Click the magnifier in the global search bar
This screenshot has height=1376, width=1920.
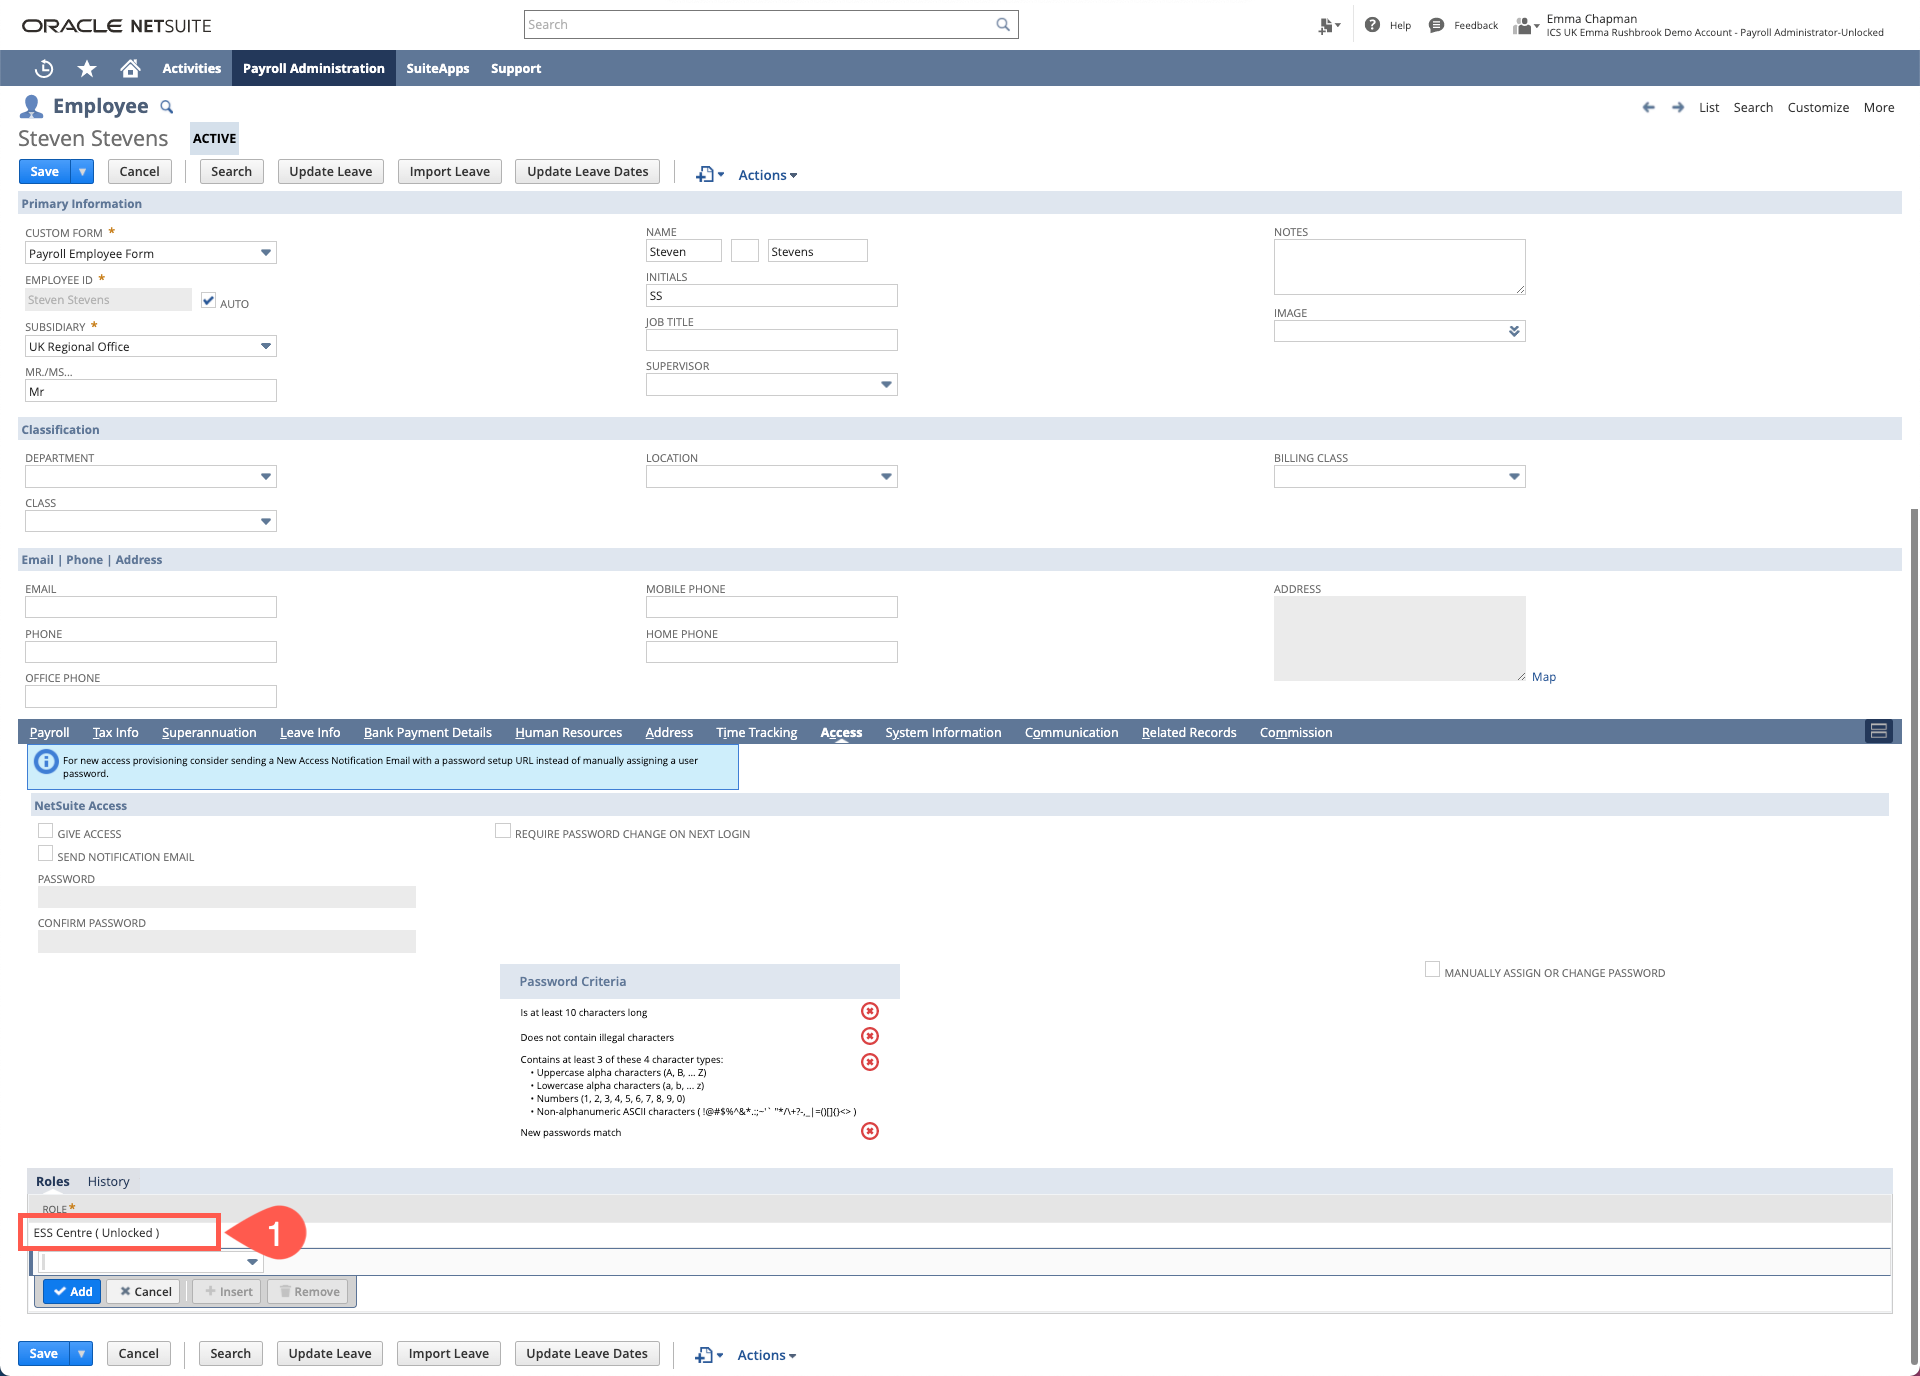pos(1002,24)
